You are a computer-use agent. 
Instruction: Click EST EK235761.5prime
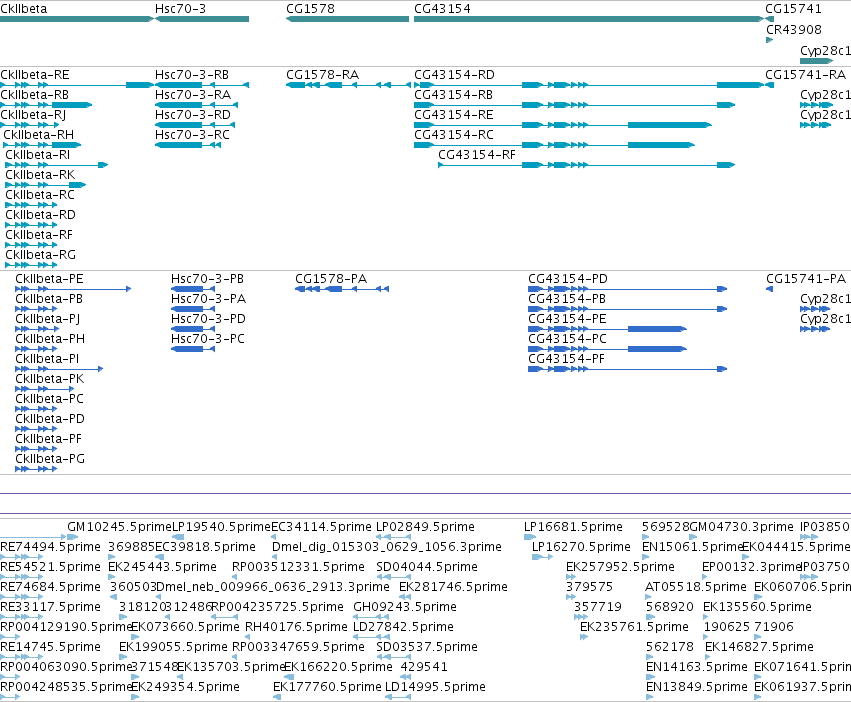(584, 637)
